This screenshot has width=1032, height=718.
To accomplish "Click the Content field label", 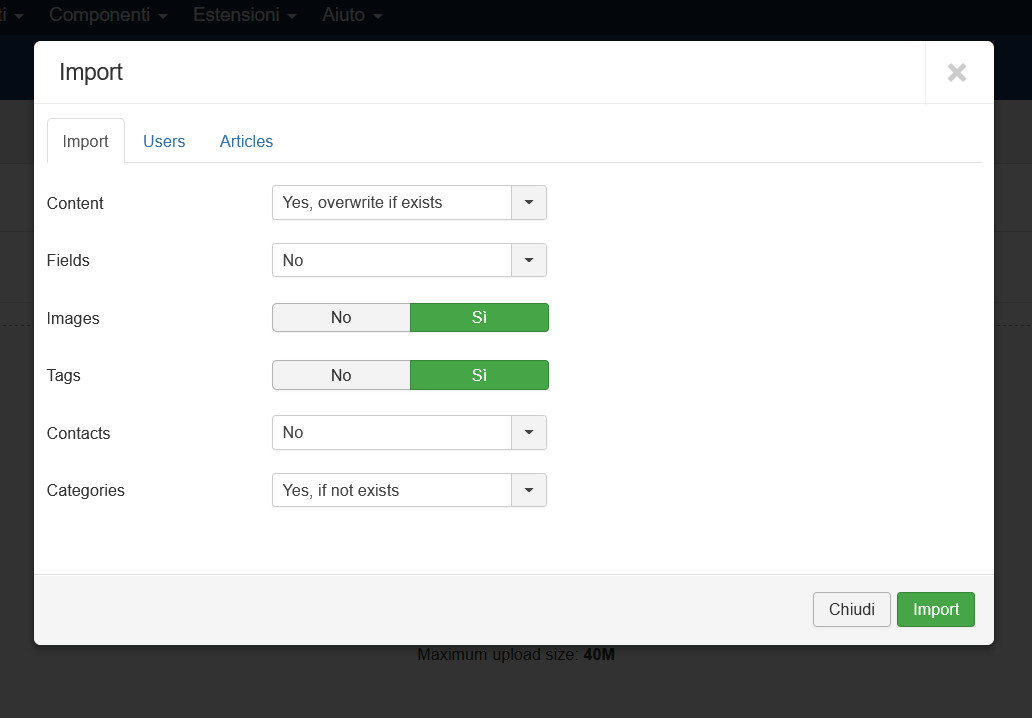I will coord(75,203).
